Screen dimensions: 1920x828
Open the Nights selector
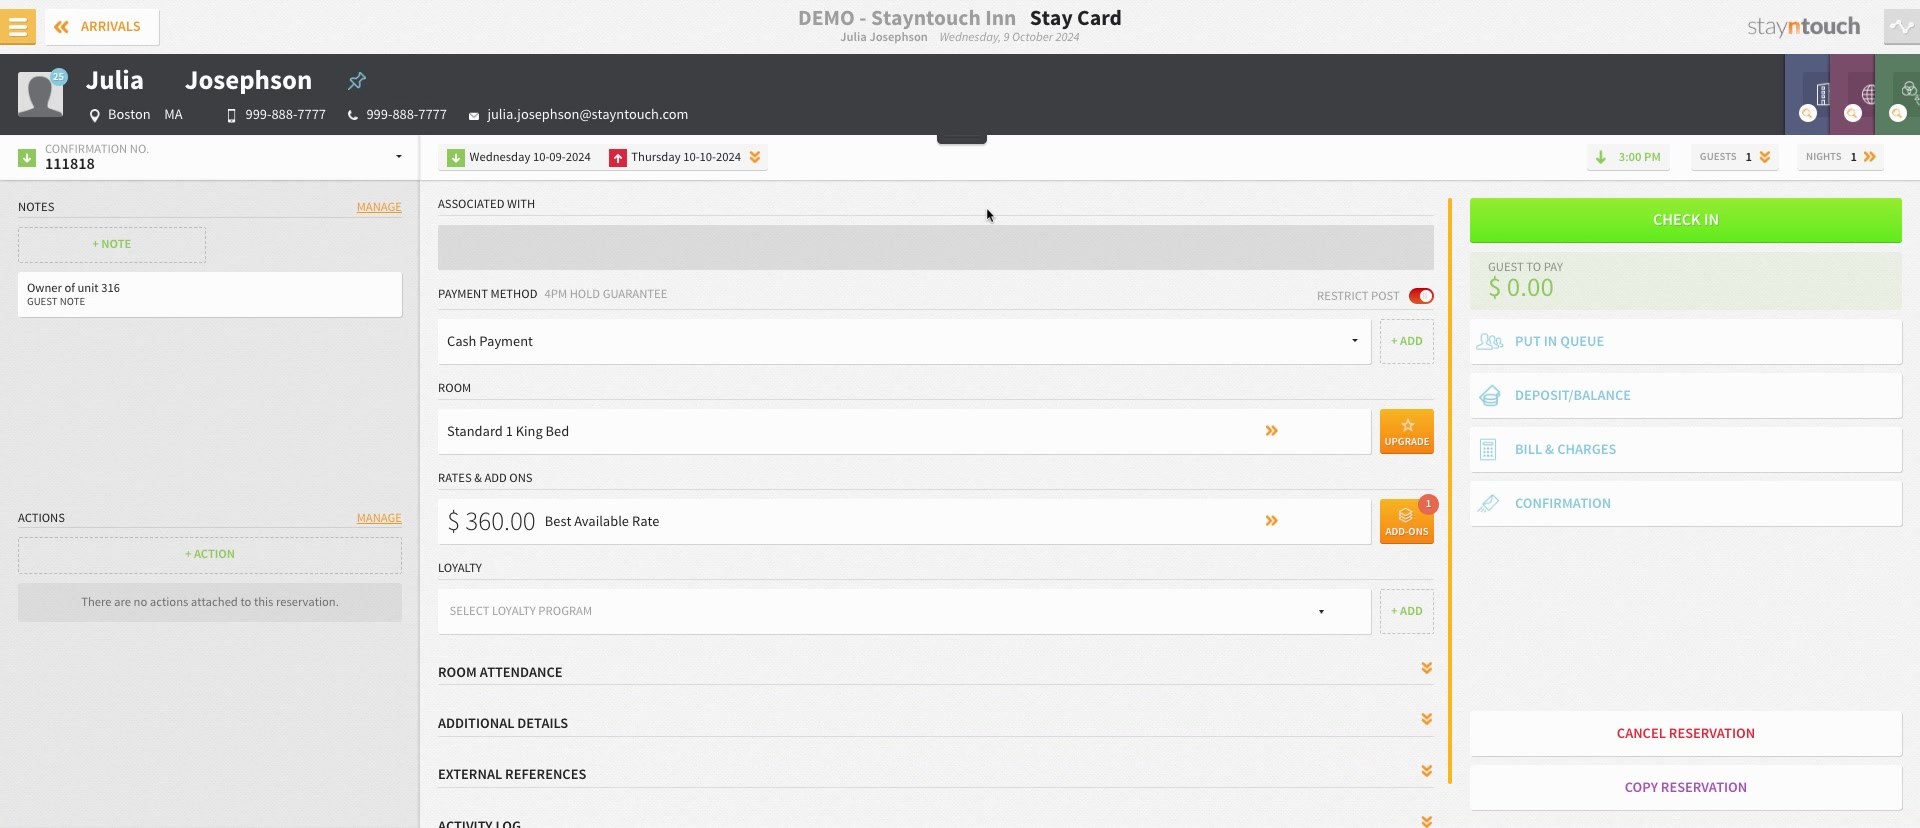coord(1841,157)
